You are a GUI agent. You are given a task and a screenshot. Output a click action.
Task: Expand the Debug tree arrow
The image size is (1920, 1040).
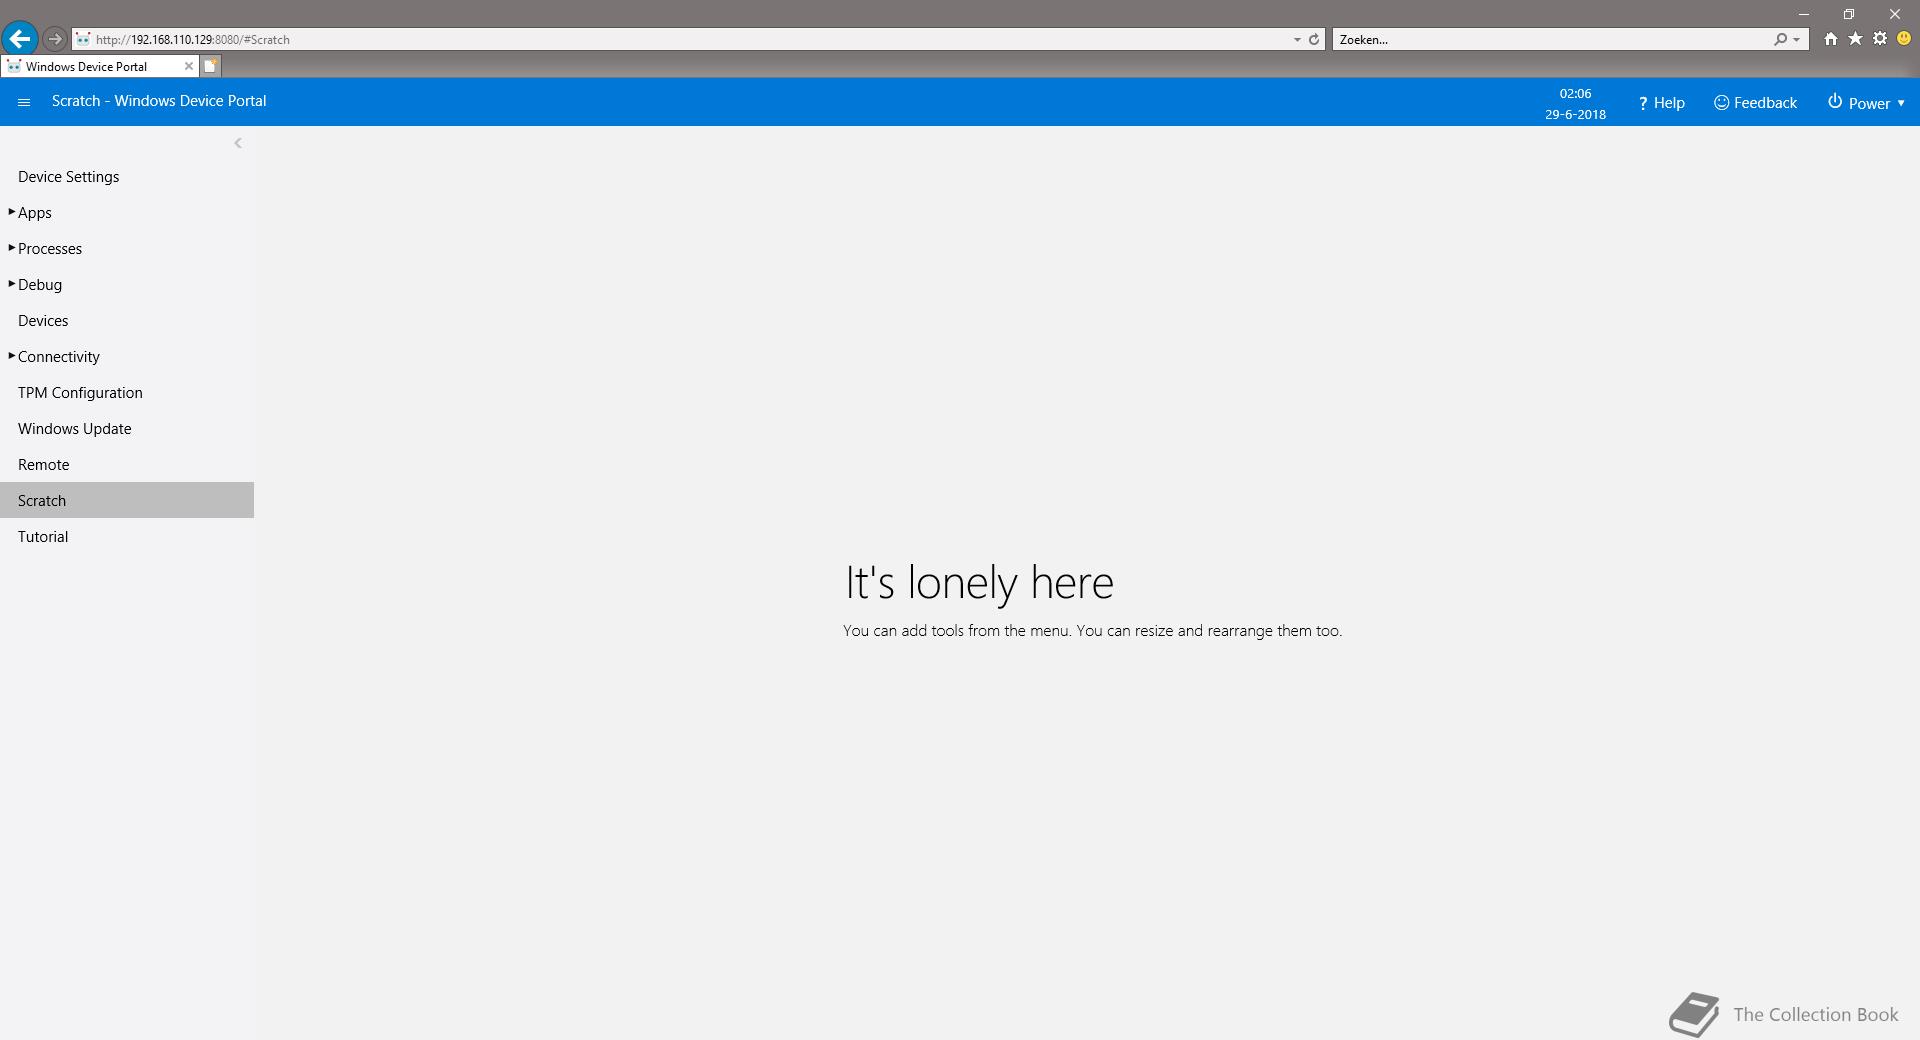11,284
